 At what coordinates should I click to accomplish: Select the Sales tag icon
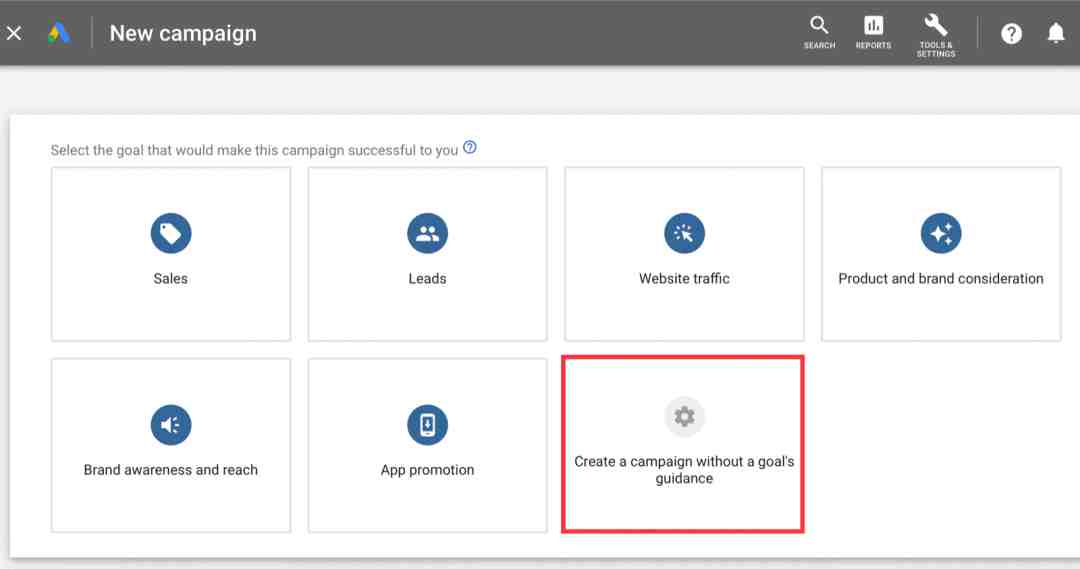coord(171,234)
